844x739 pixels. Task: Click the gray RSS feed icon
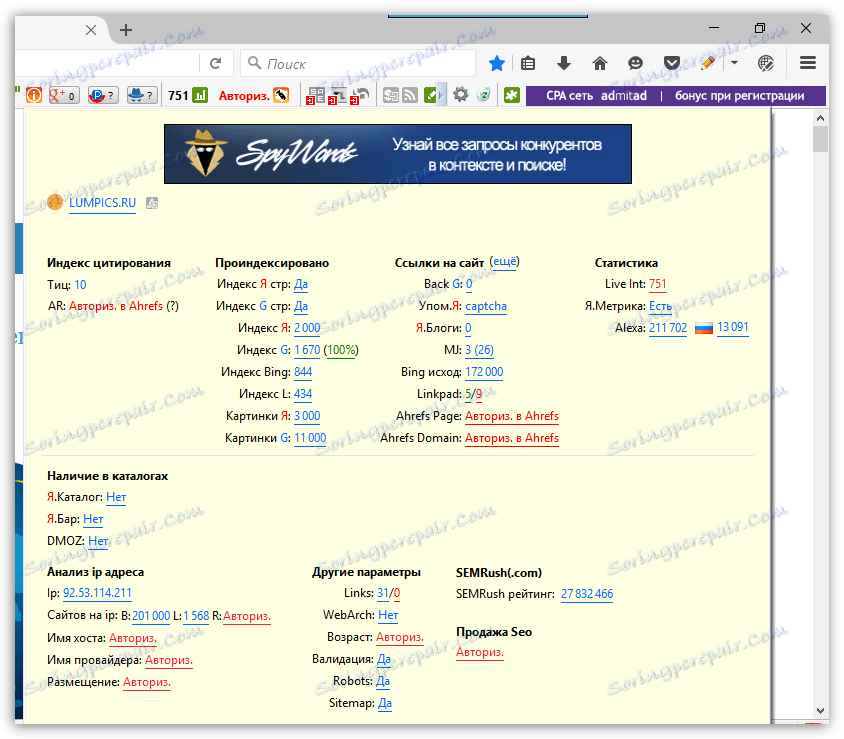410,95
